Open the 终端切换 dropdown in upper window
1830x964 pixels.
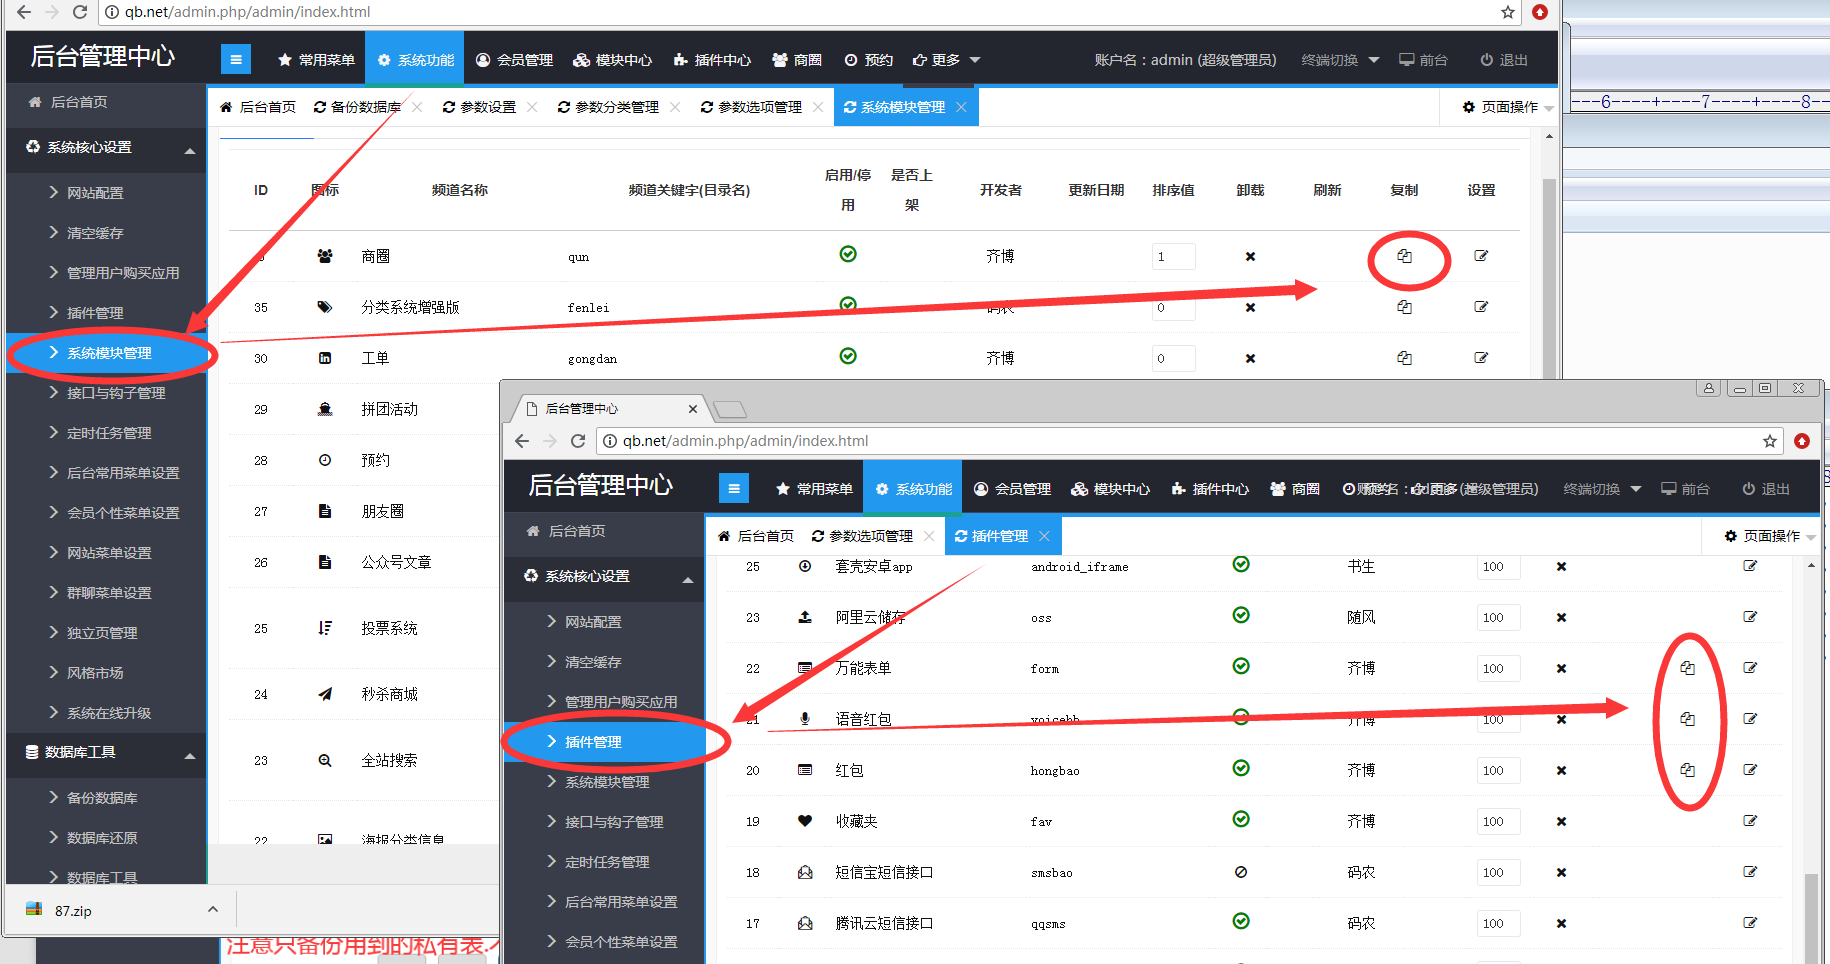[1340, 60]
